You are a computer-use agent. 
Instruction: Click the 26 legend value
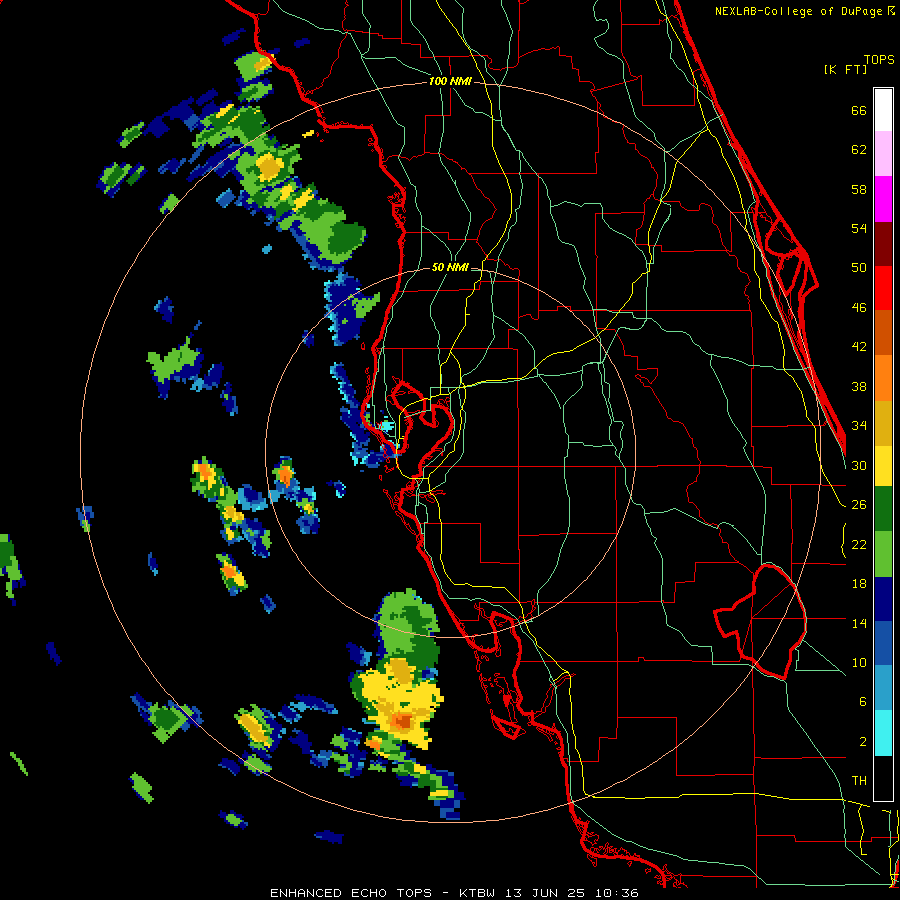pos(859,505)
